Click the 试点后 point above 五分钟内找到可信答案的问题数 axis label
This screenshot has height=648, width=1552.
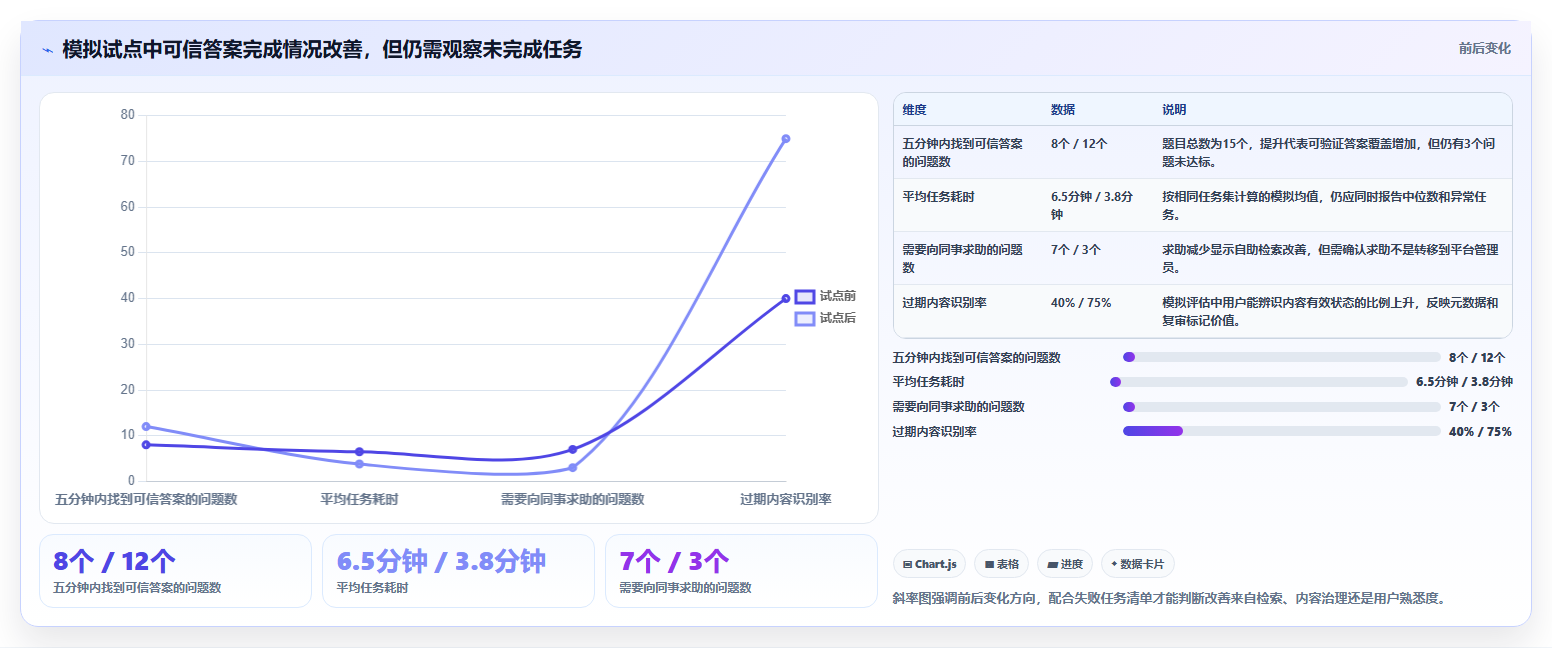click(146, 426)
